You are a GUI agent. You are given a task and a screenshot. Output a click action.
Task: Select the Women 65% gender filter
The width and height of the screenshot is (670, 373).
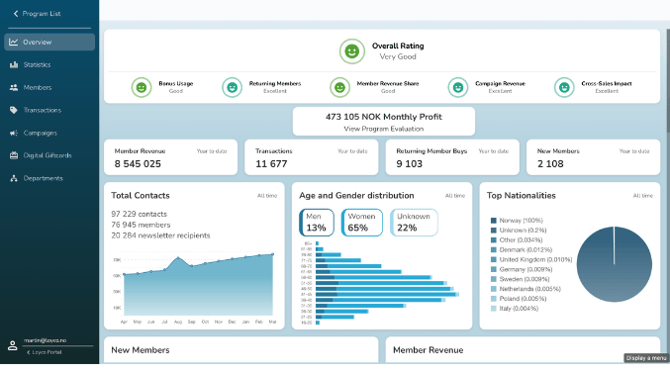[x=362, y=222]
